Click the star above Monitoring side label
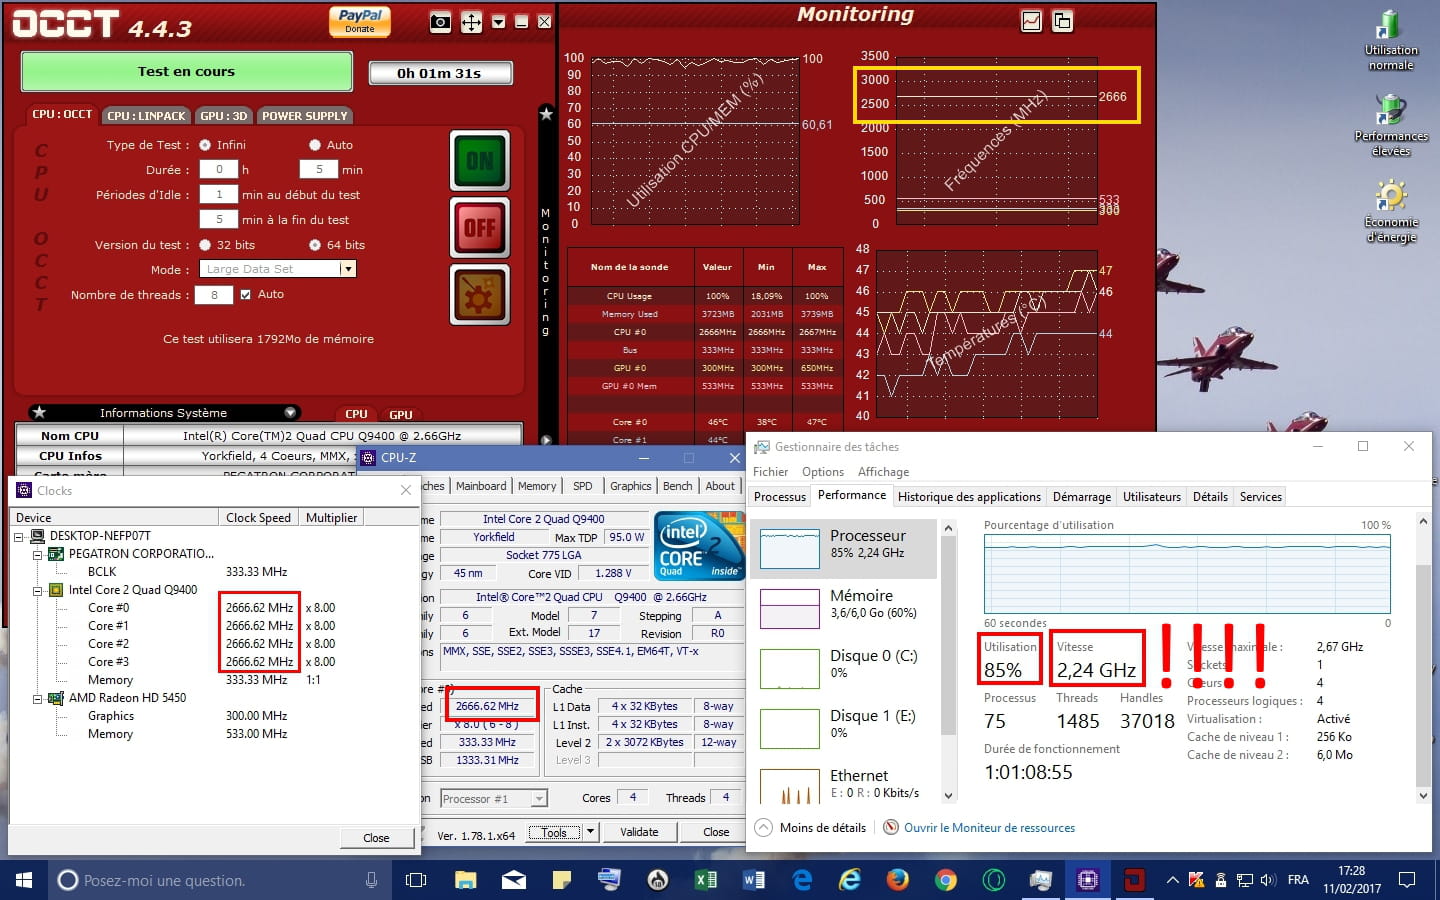1440x900 pixels. coord(546,114)
